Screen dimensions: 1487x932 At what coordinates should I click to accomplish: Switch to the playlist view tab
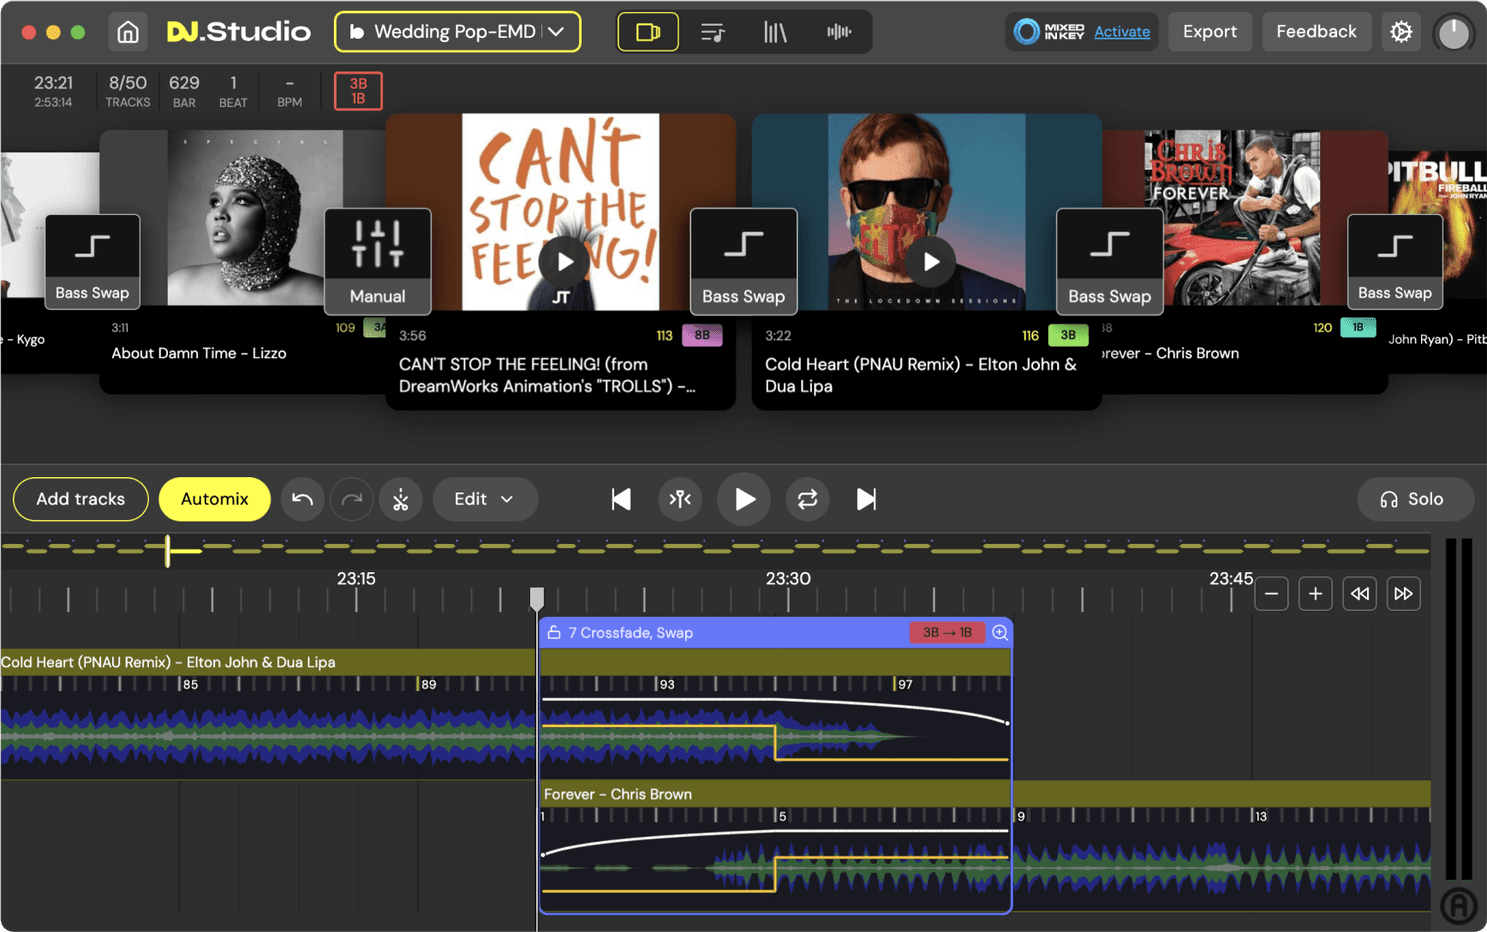tap(712, 32)
